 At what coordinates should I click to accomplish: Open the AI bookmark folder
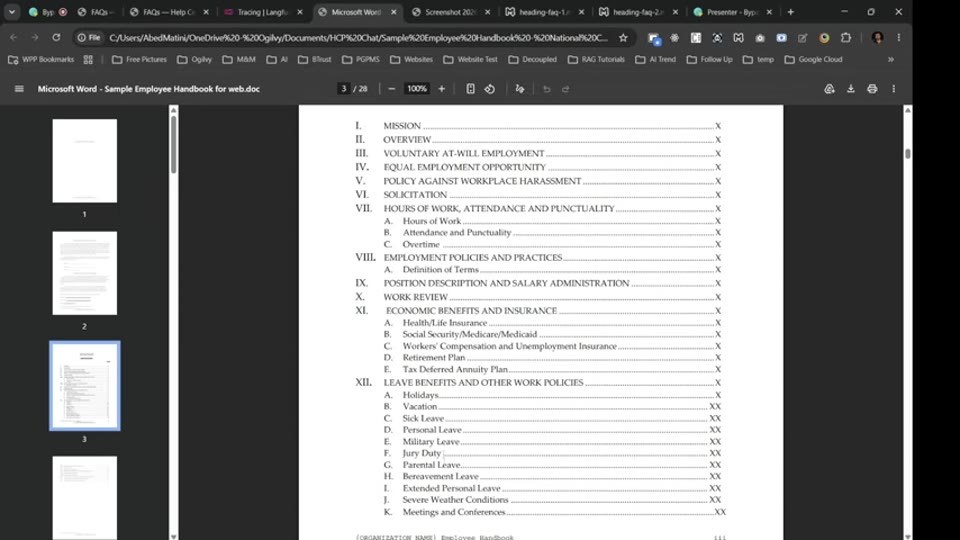[277, 59]
